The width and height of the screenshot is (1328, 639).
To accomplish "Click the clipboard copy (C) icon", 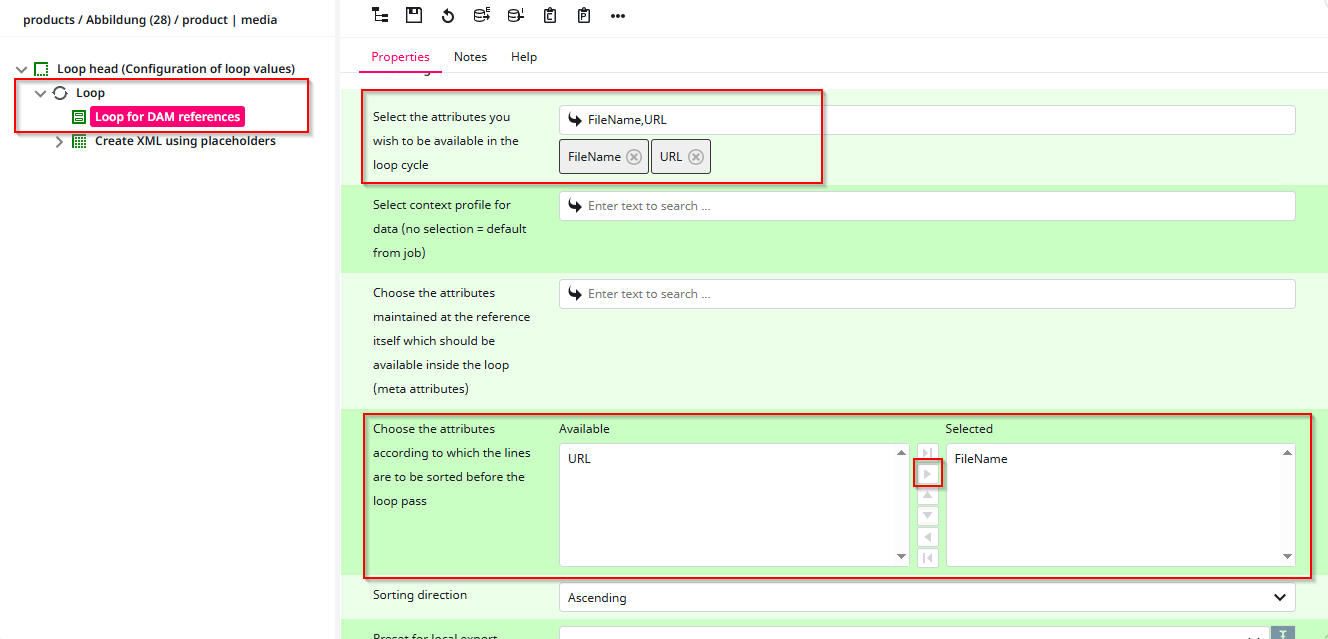I will pyautogui.click(x=550, y=15).
